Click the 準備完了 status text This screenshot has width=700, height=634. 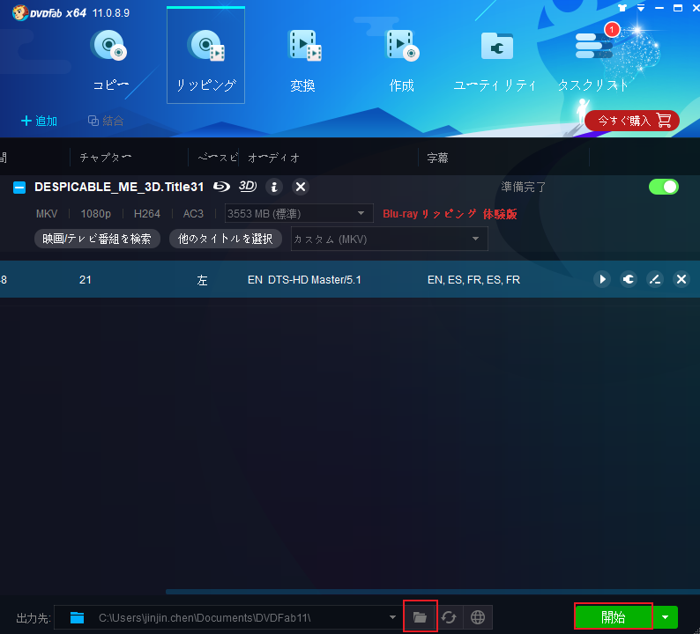click(x=523, y=187)
